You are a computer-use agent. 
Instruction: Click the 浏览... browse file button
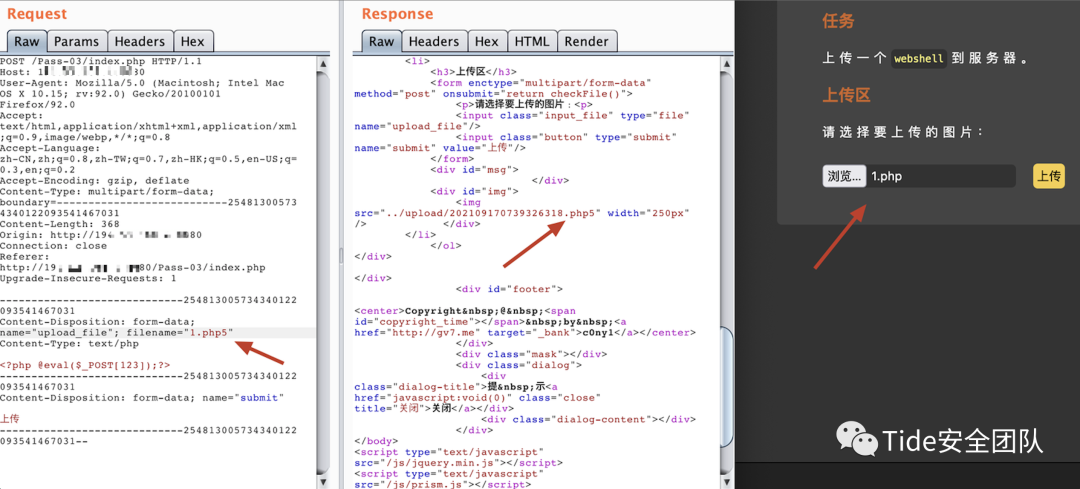click(844, 176)
